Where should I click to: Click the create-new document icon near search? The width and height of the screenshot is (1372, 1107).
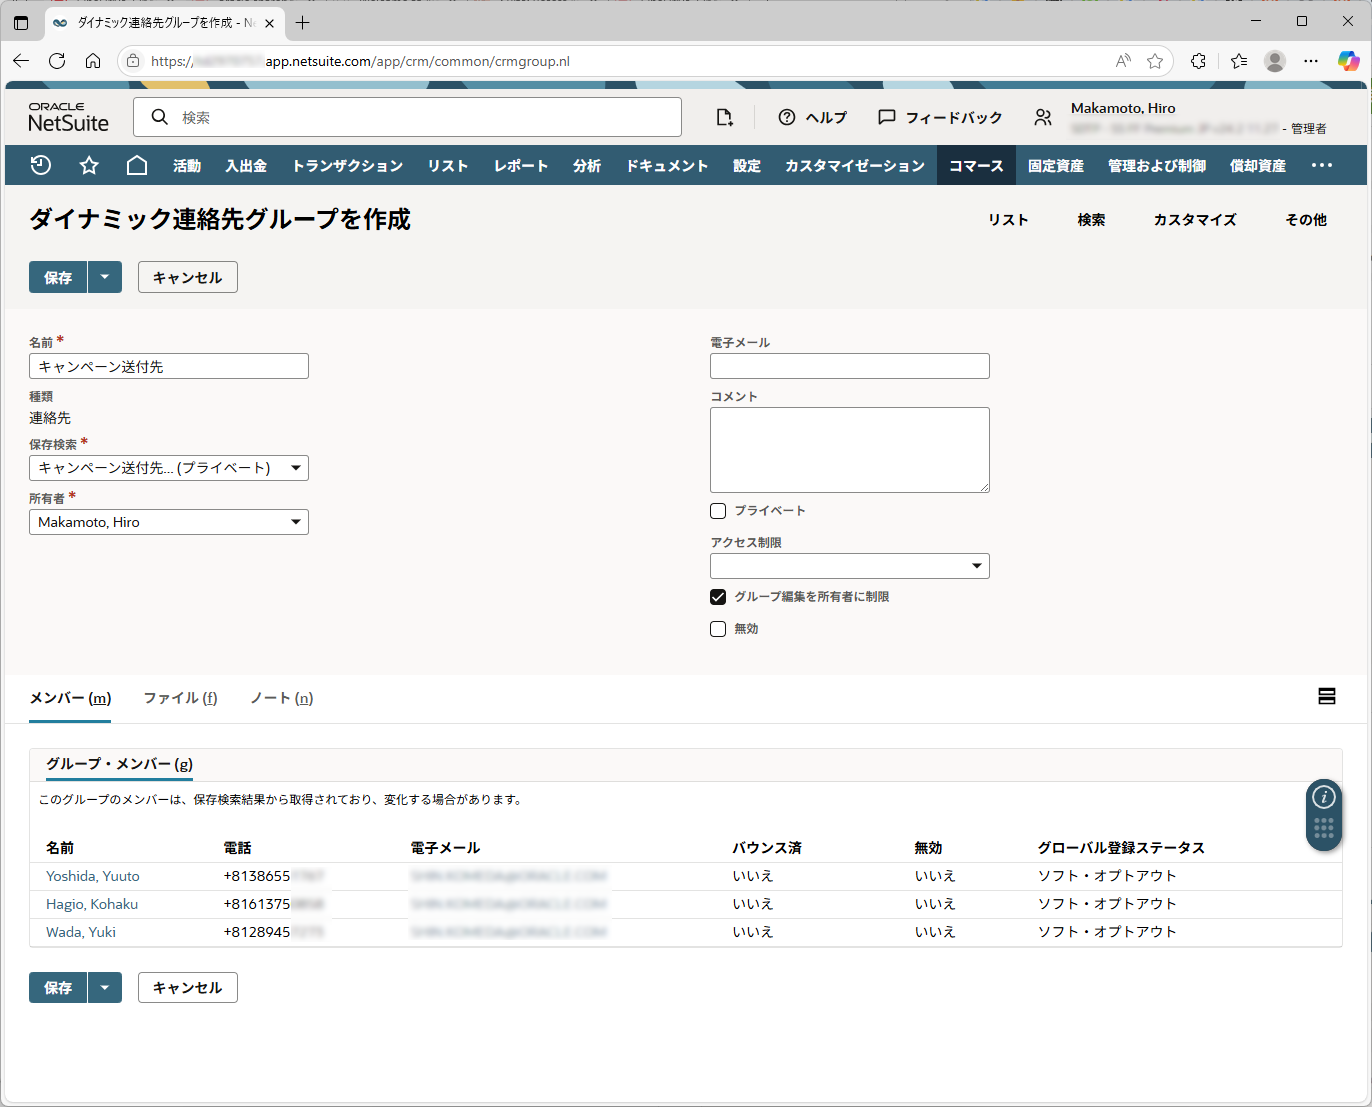click(725, 117)
